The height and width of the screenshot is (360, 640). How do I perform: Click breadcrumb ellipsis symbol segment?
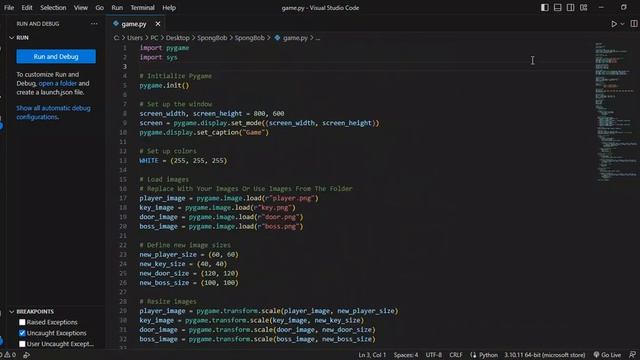tap(318, 38)
